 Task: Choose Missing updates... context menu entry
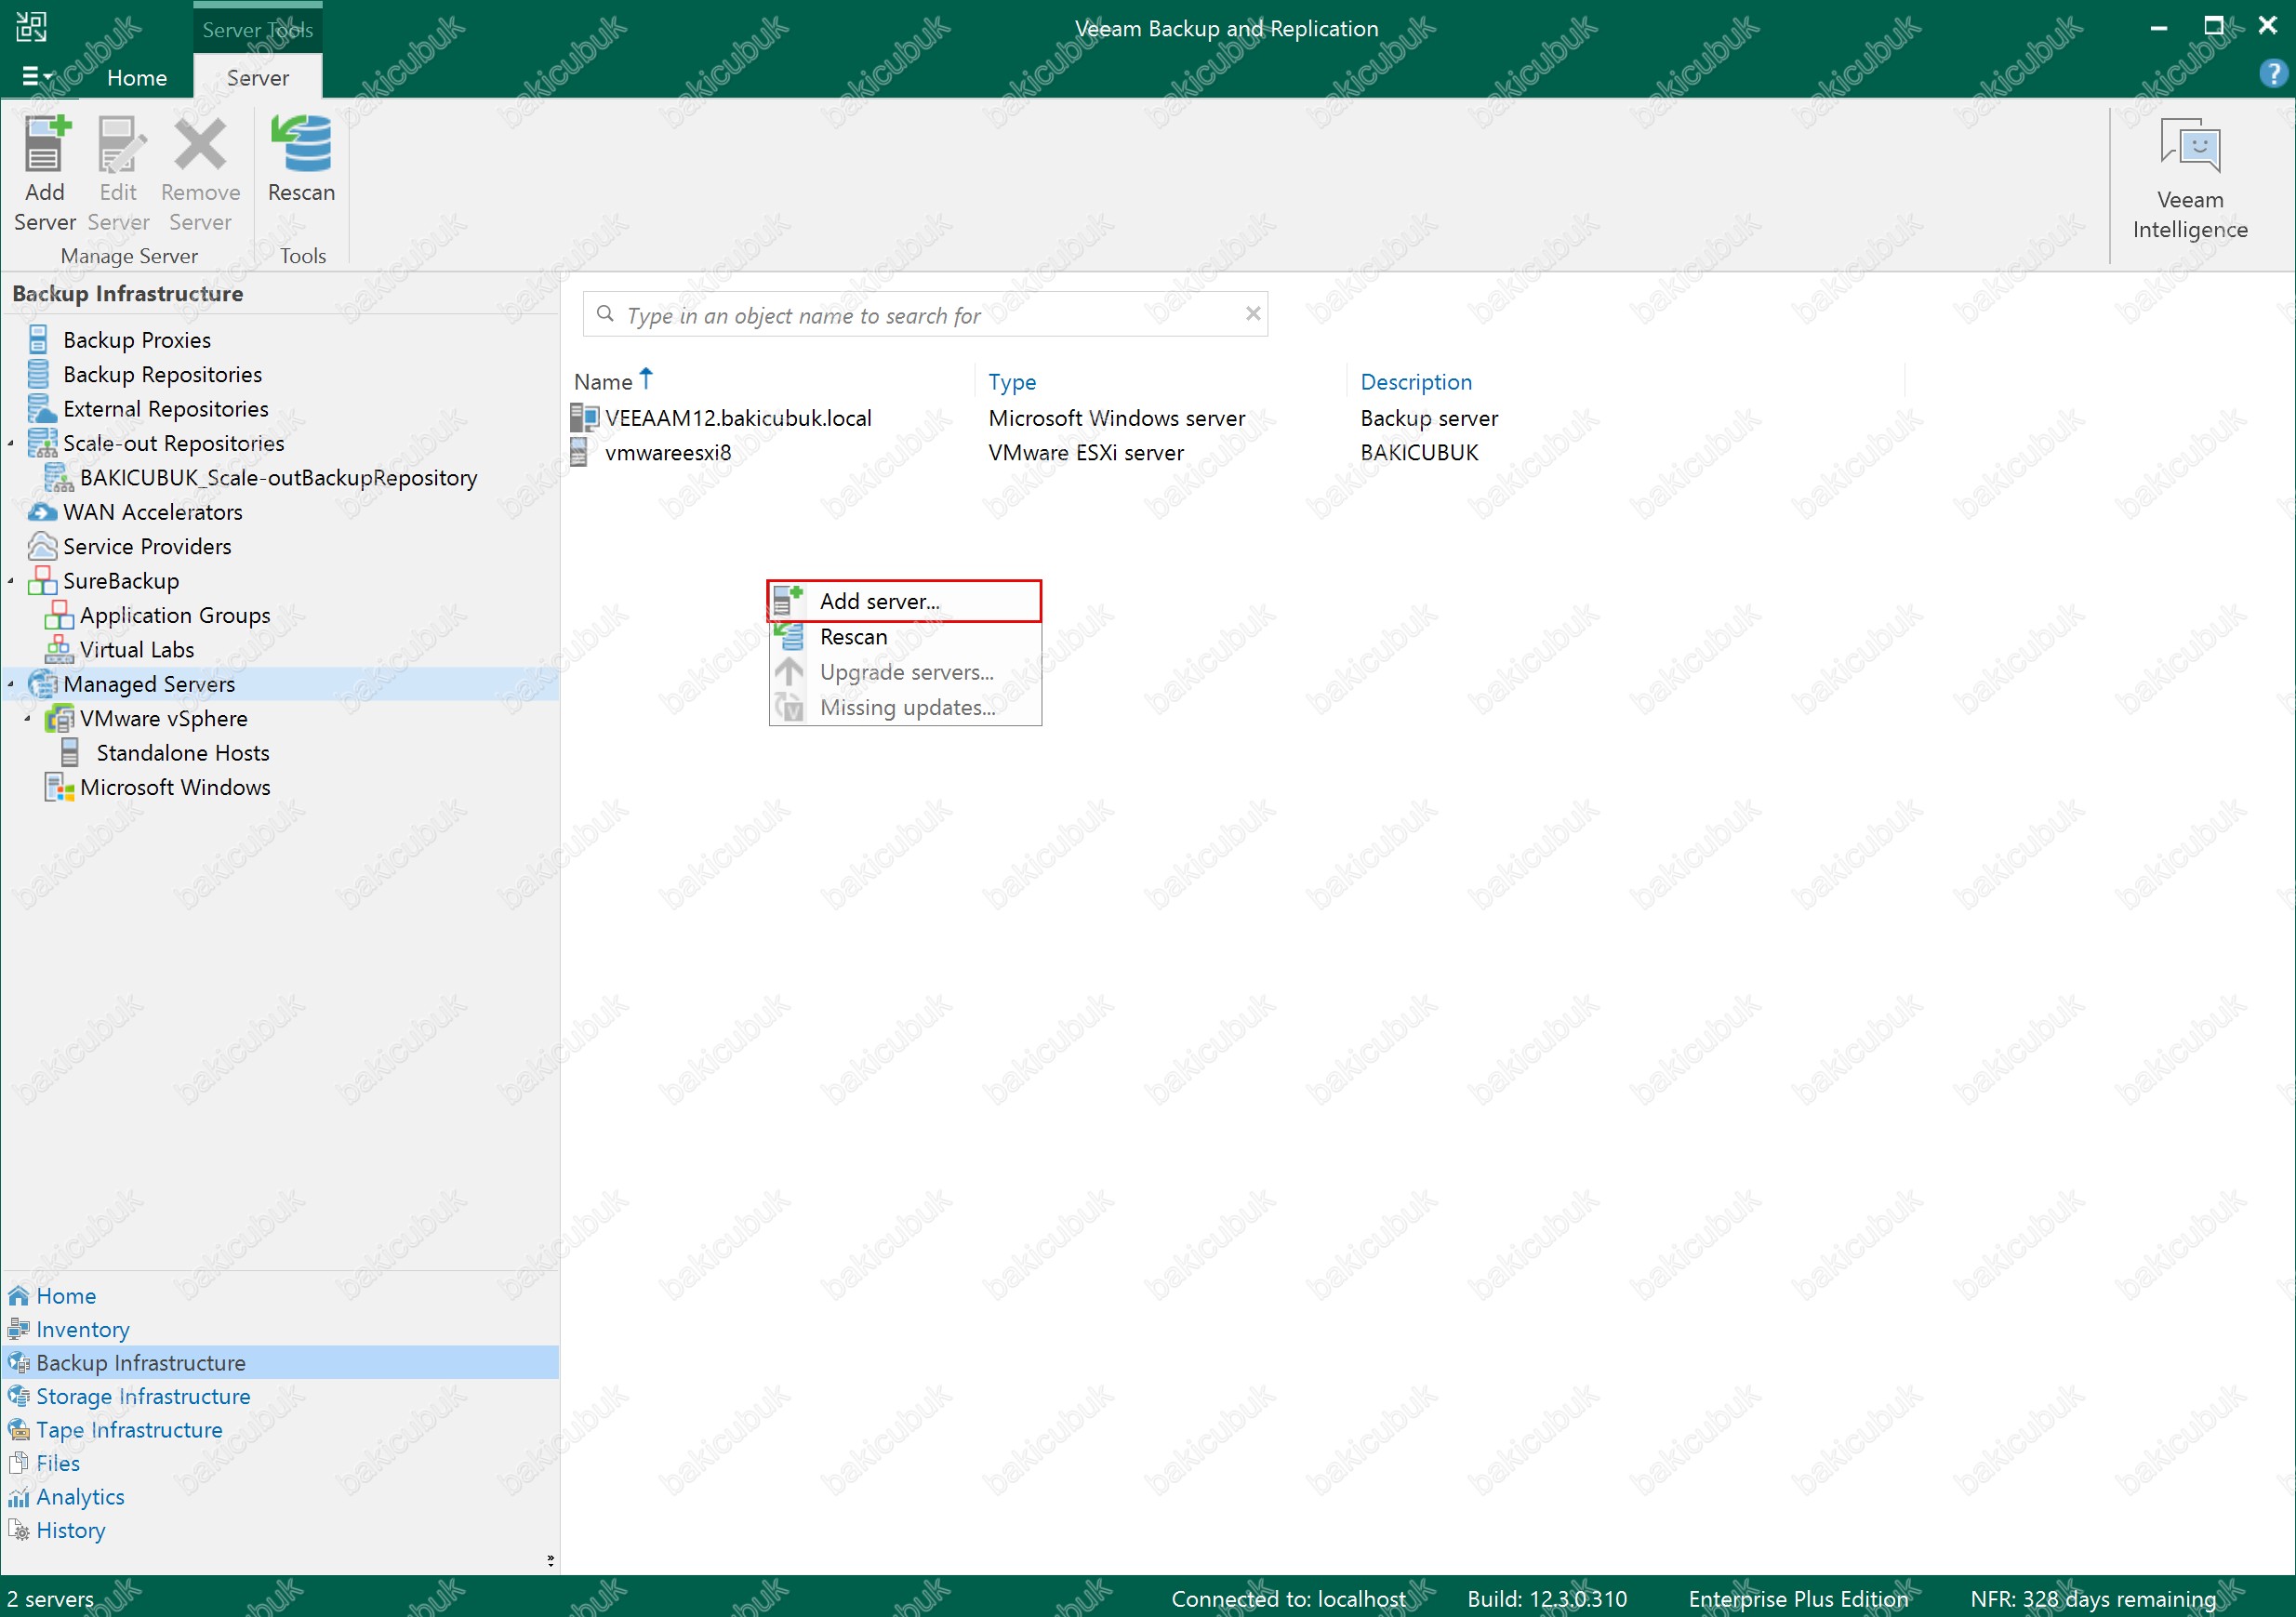905,707
